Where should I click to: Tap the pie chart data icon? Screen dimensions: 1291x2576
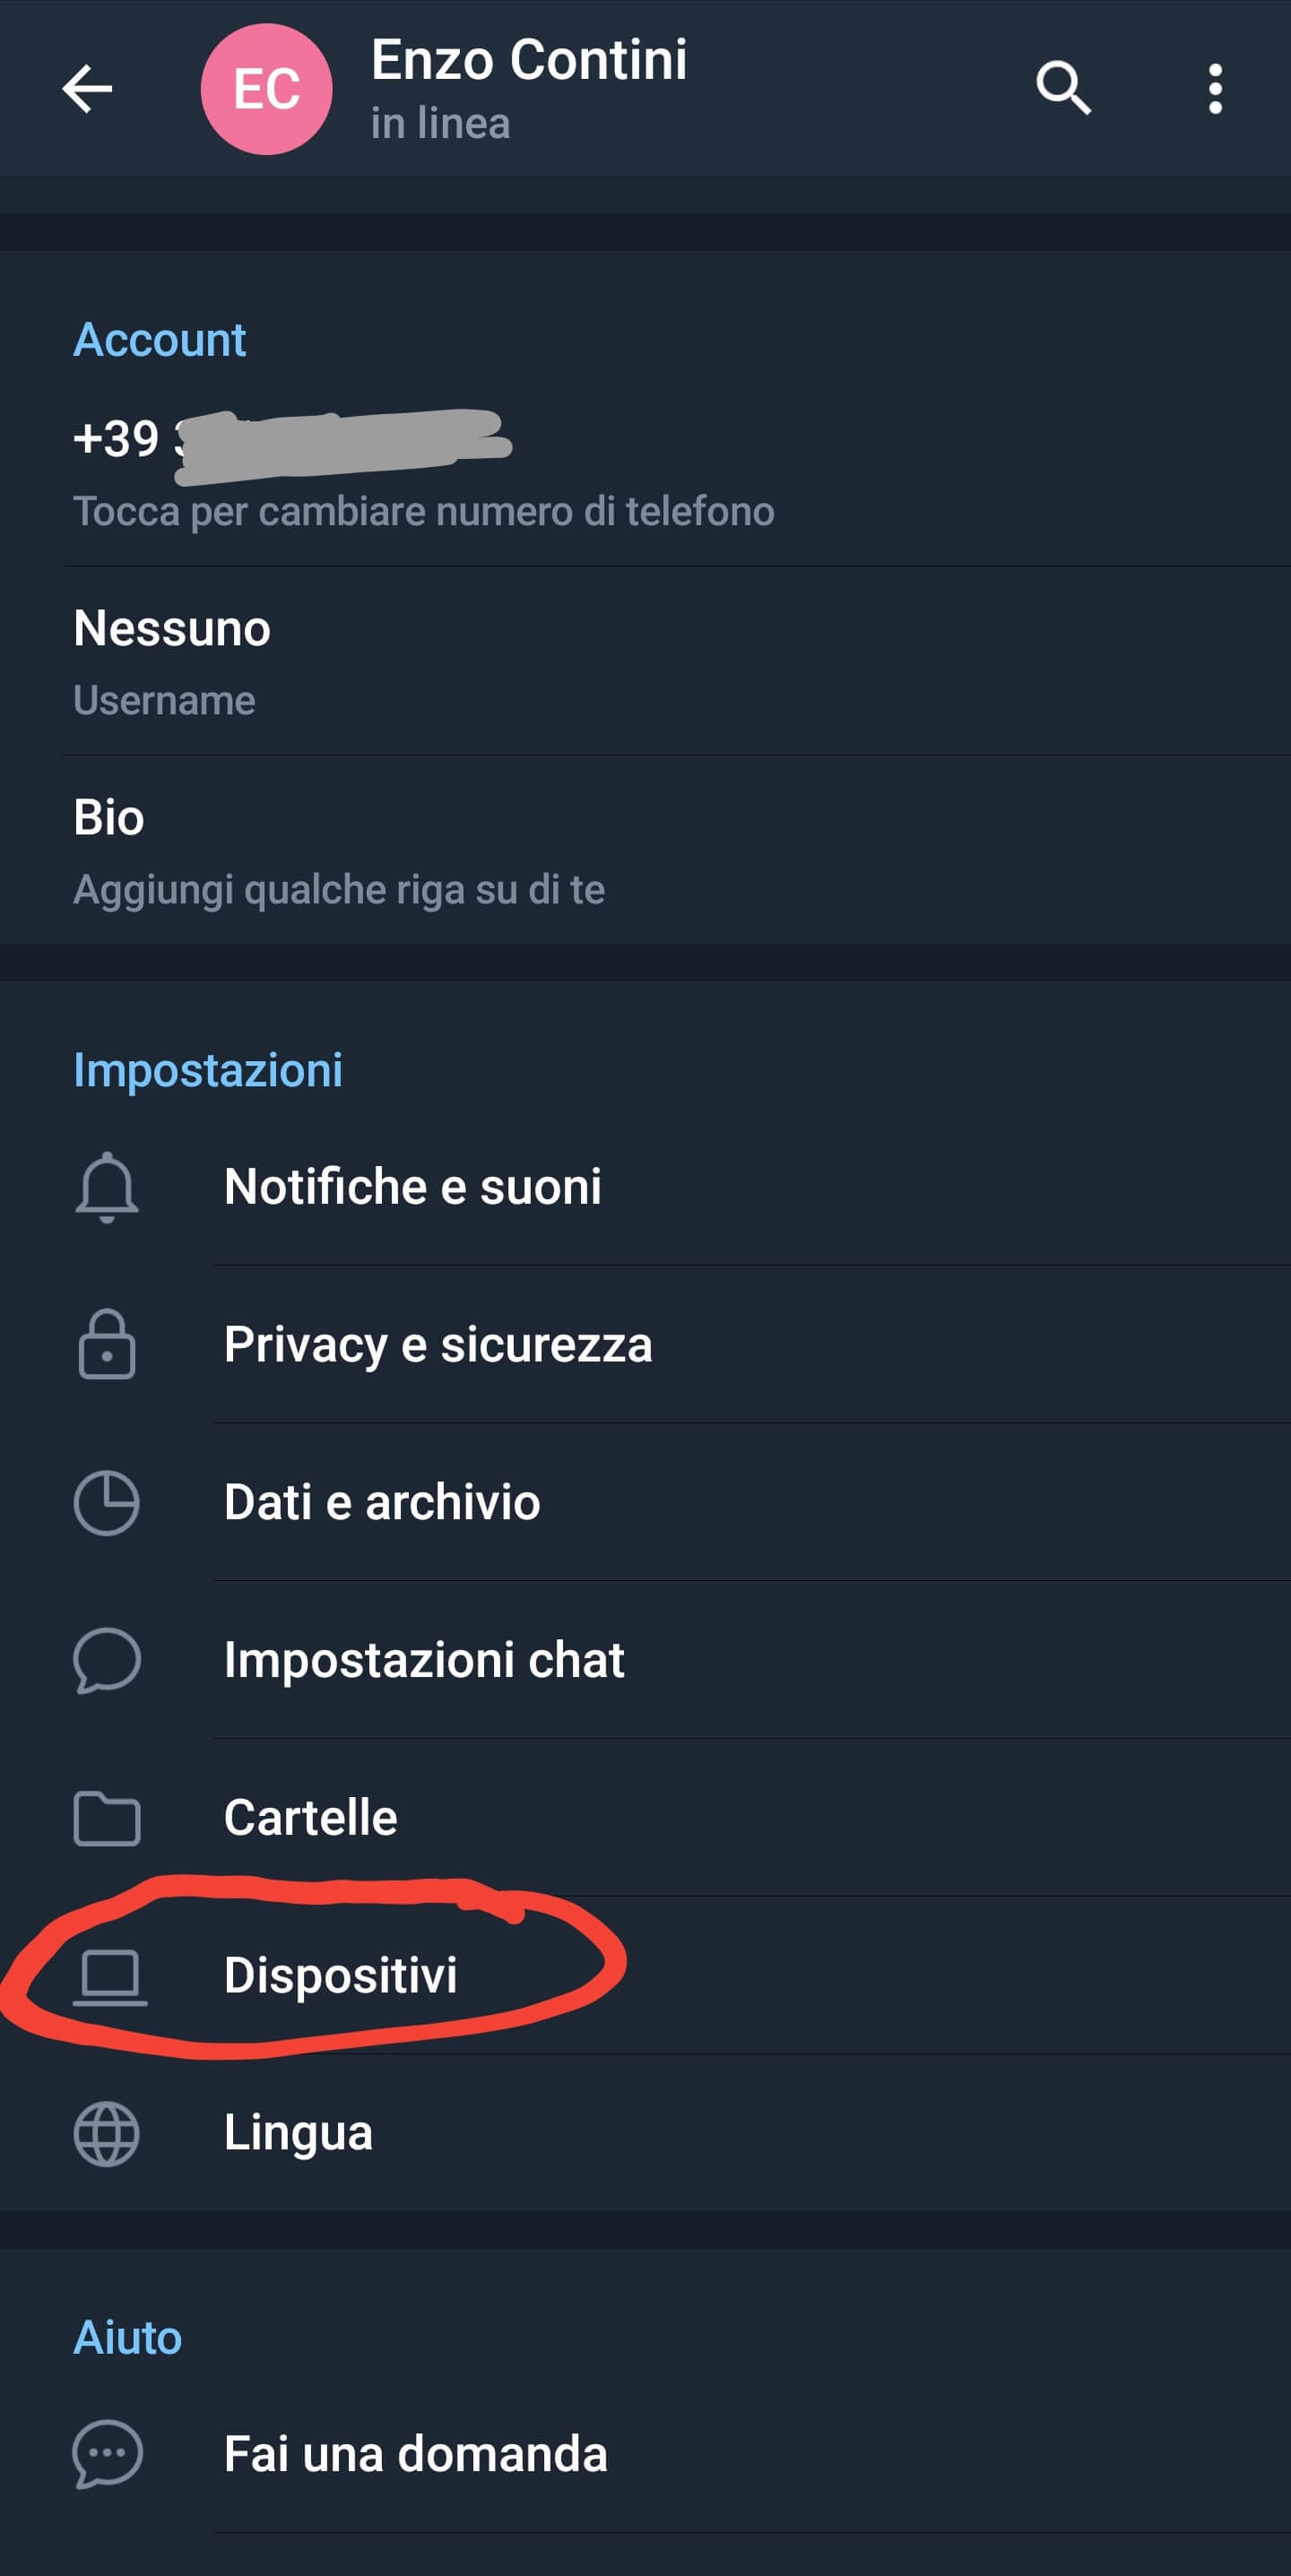click(107, 1502)
